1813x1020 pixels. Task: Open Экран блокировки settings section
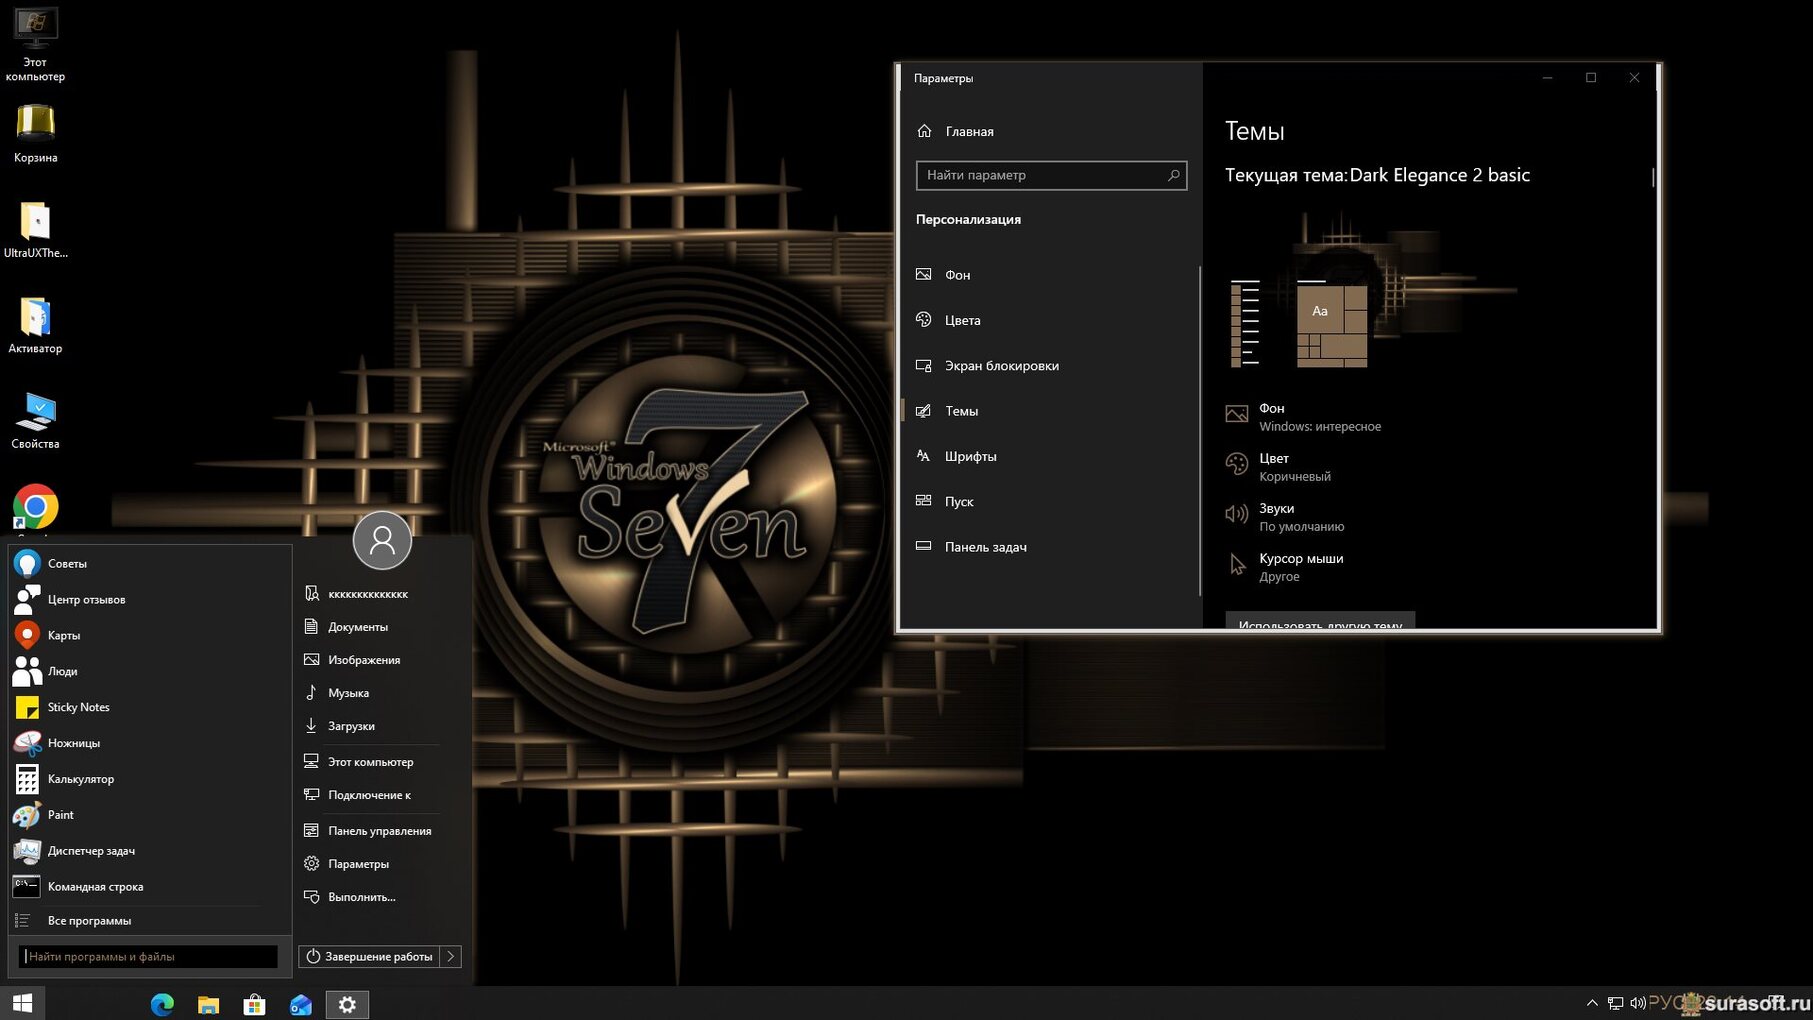[1001, 366]
